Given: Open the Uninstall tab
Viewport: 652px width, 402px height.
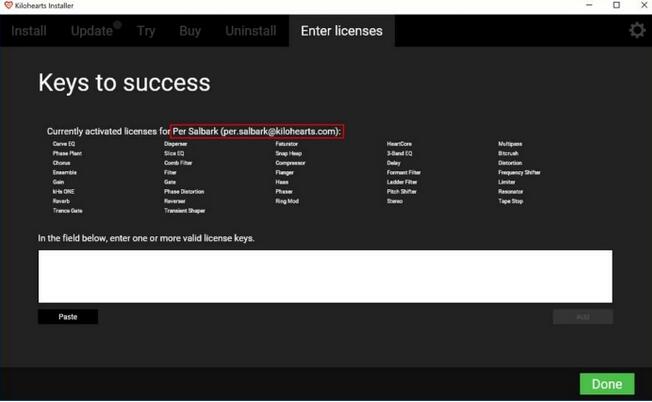Looking at the screenshot, I should click(x=251, y=31).
